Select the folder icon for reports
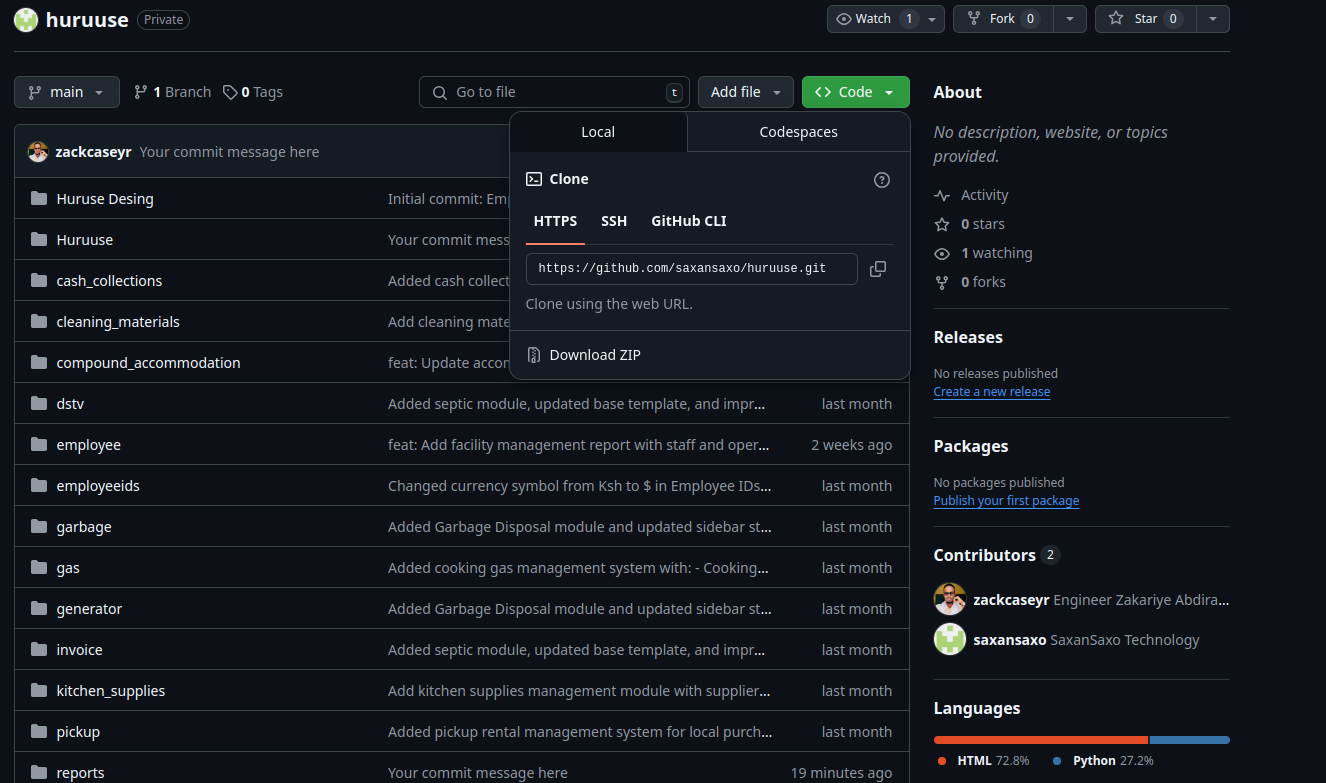1326x783 pixels. pos(39,773)
